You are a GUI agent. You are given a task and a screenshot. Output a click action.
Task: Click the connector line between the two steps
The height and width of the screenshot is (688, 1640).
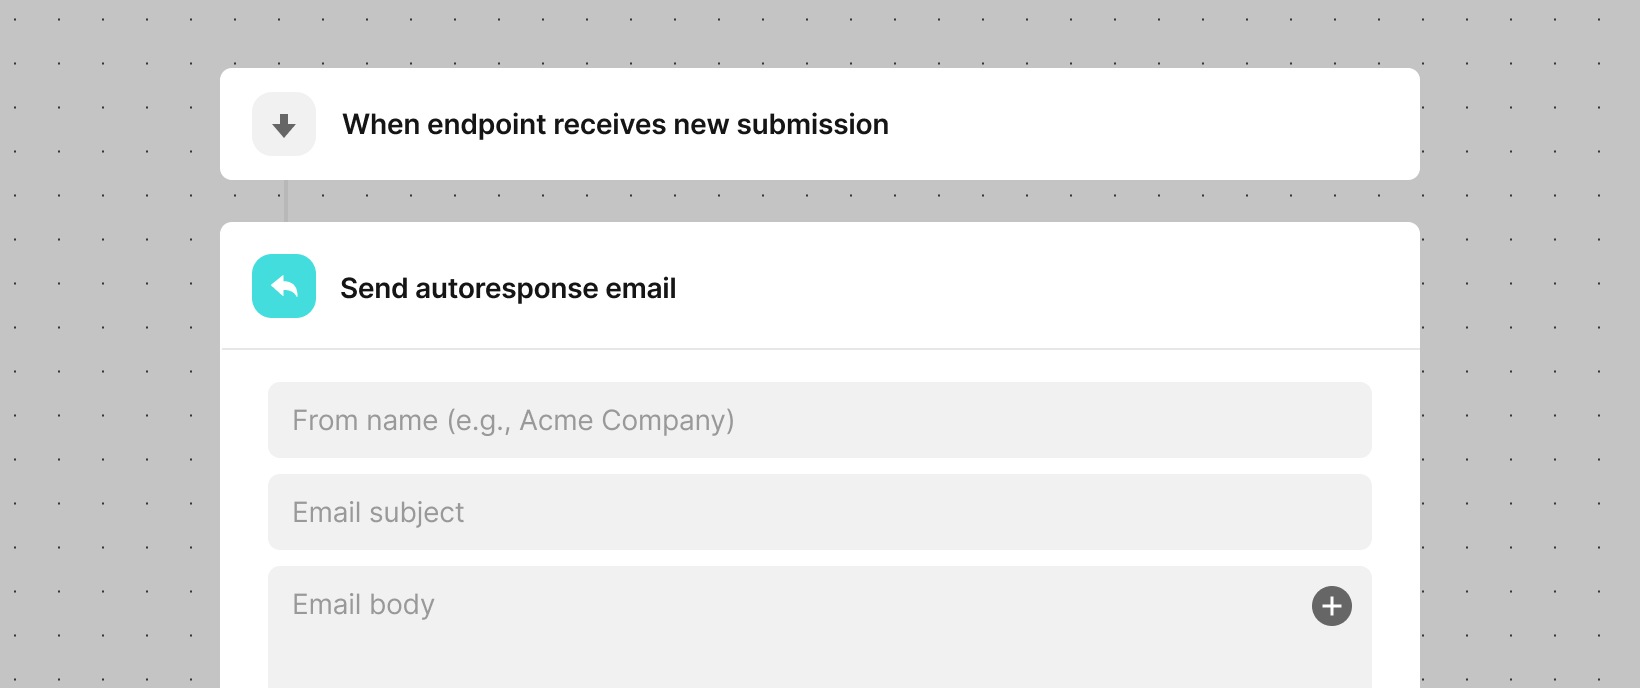(286, 201)
